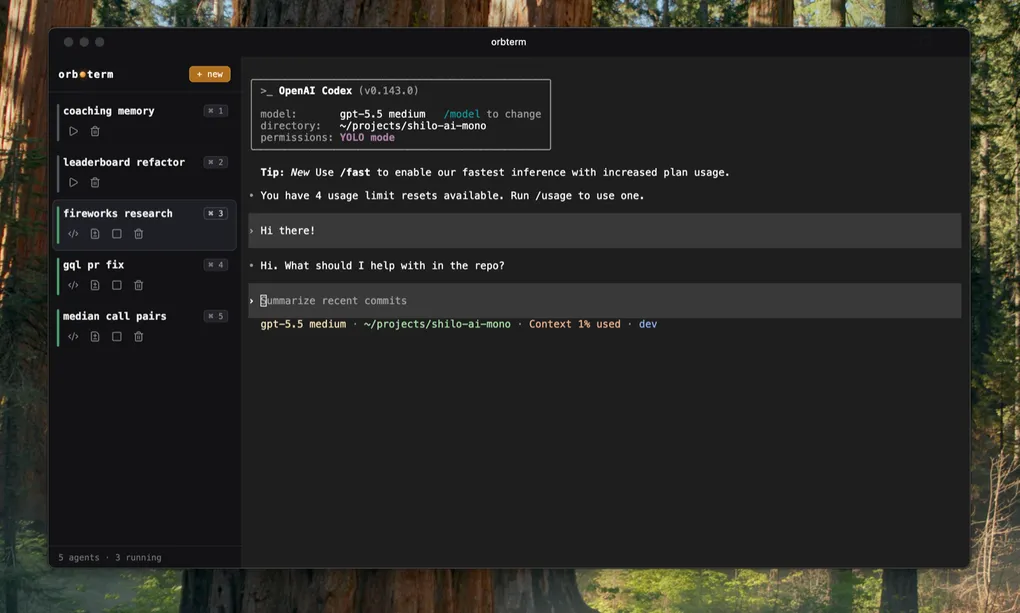The height and width of the screenshot is (613, 1020).
Task: Open code view for gql pr fix
Action: click(74, 286)
